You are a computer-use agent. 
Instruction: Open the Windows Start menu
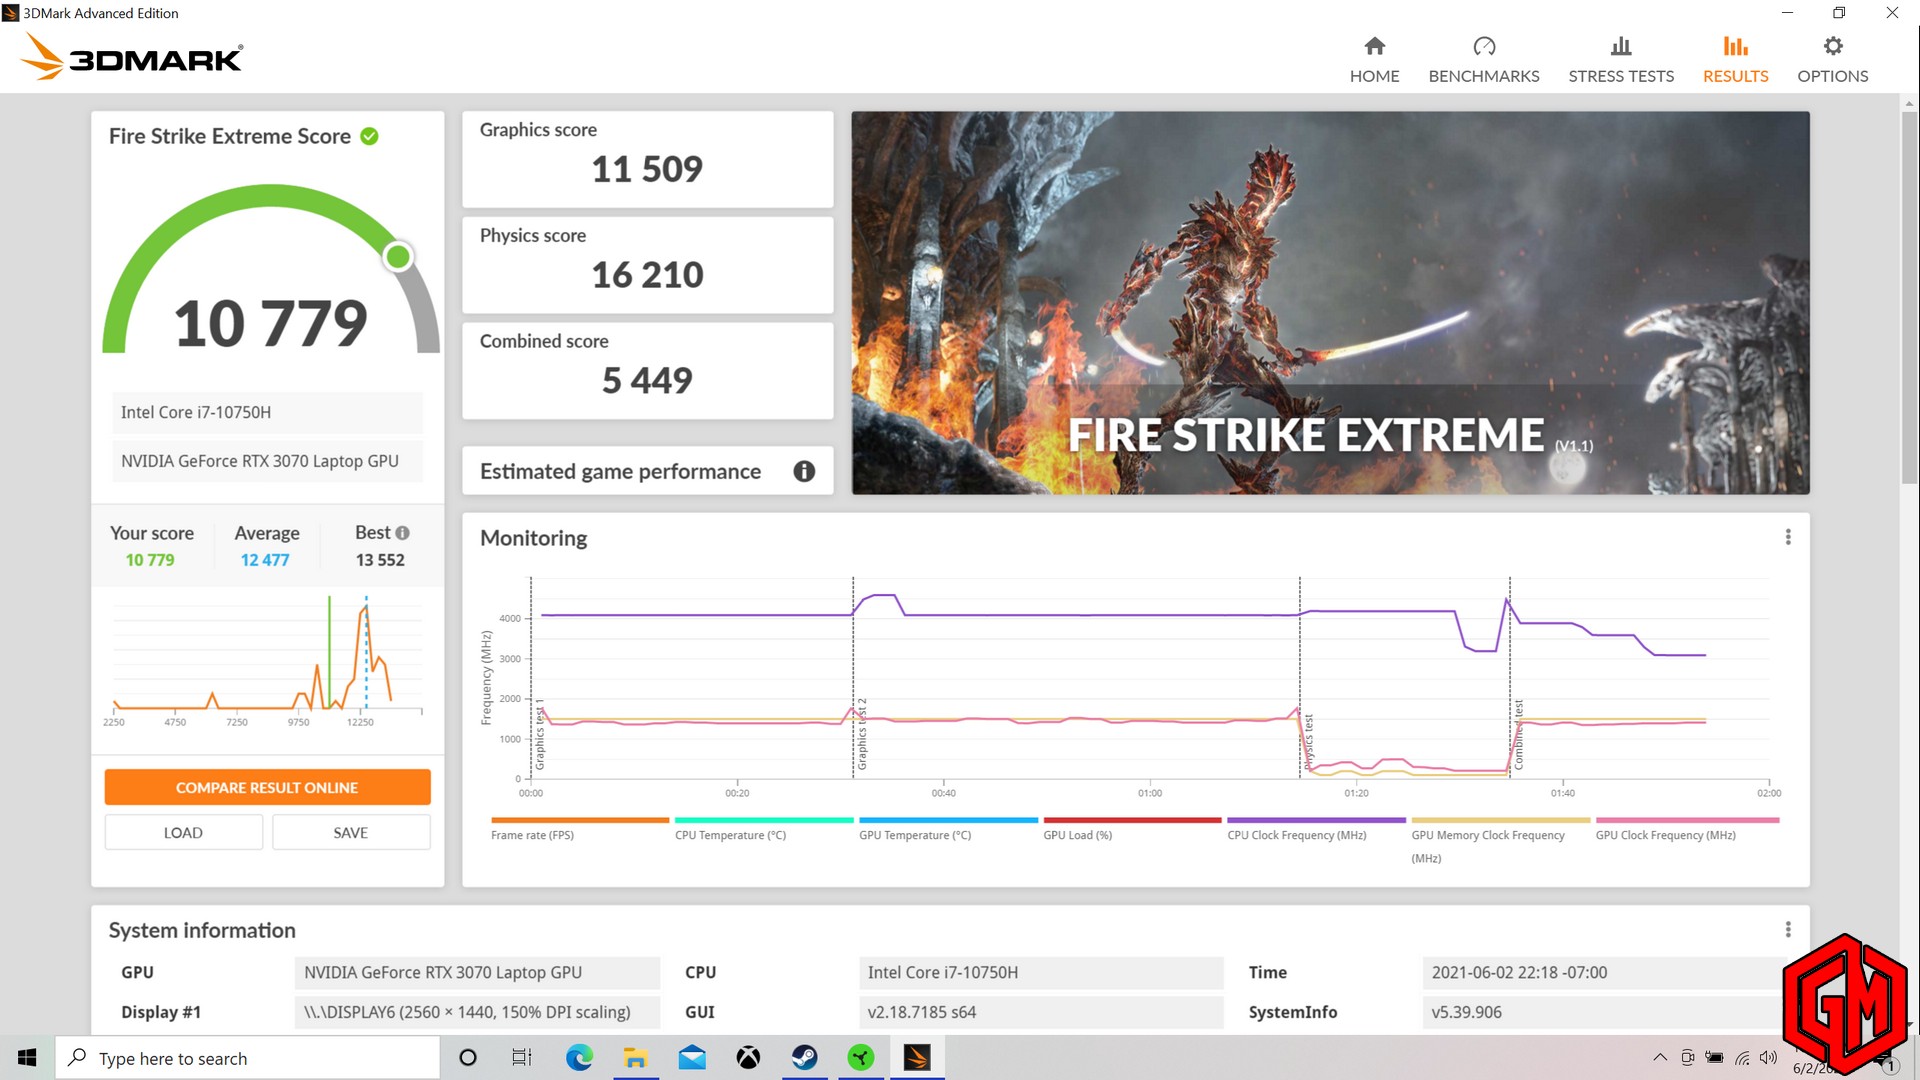pos(27,1058)
